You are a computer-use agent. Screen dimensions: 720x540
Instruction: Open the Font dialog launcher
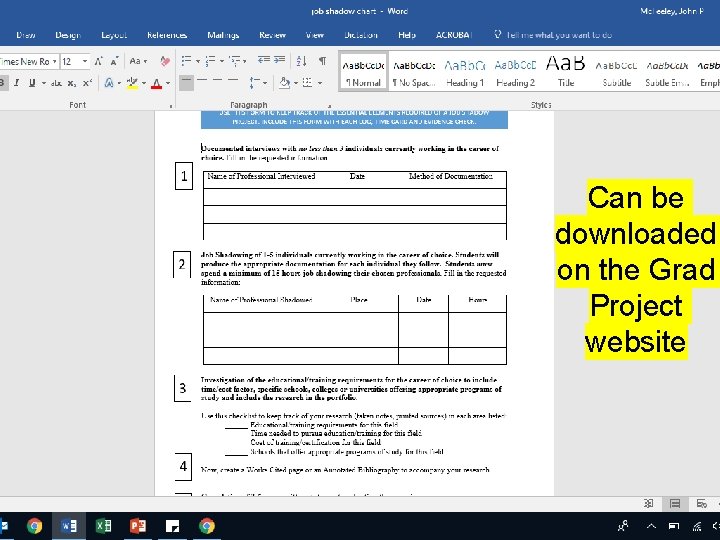point(171,106)
